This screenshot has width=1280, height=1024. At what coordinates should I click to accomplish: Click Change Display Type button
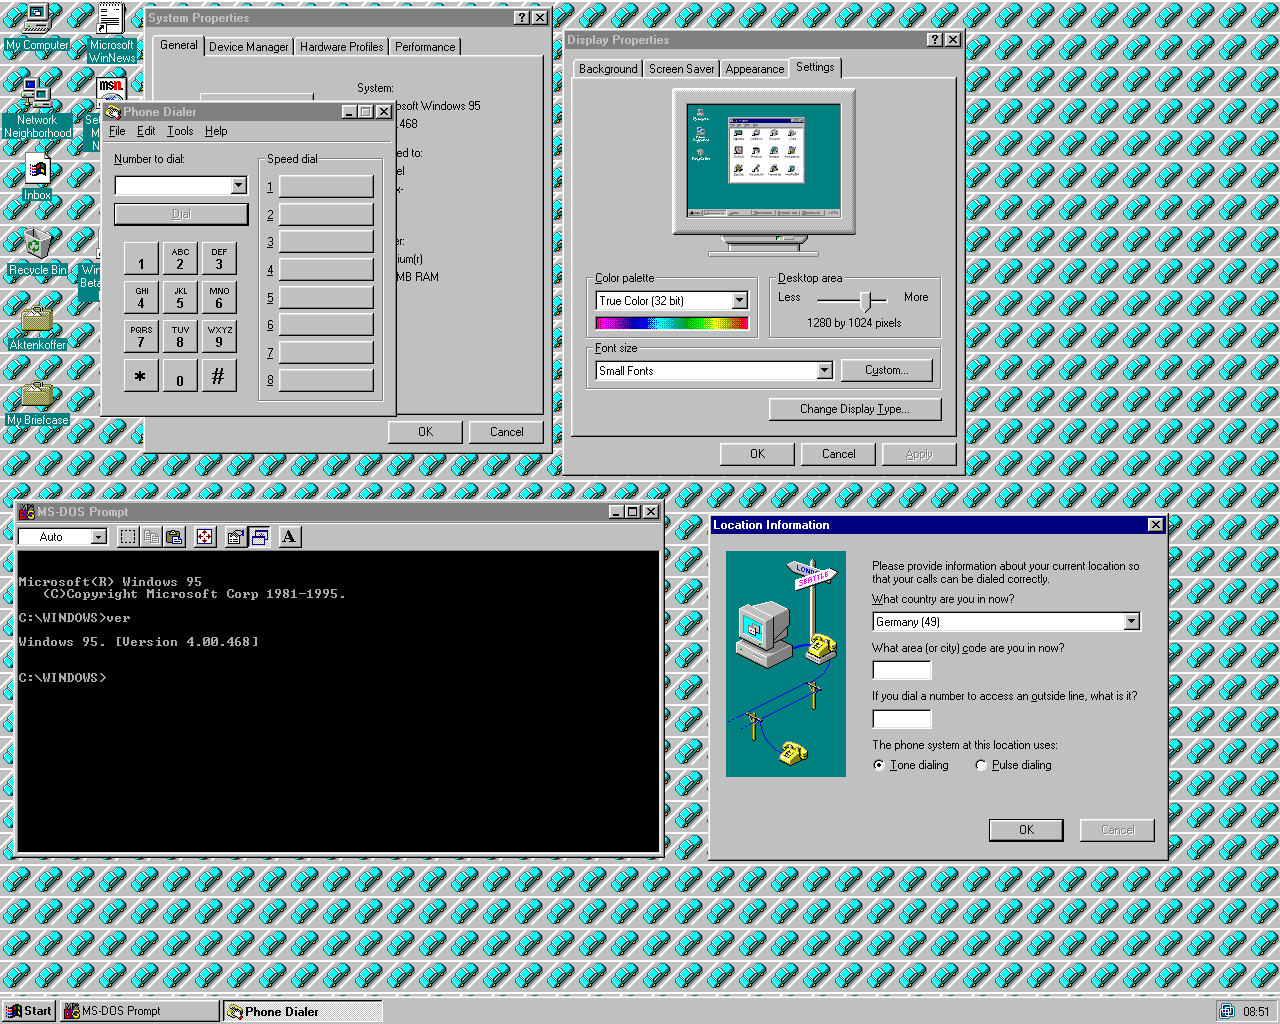(855, 409)
